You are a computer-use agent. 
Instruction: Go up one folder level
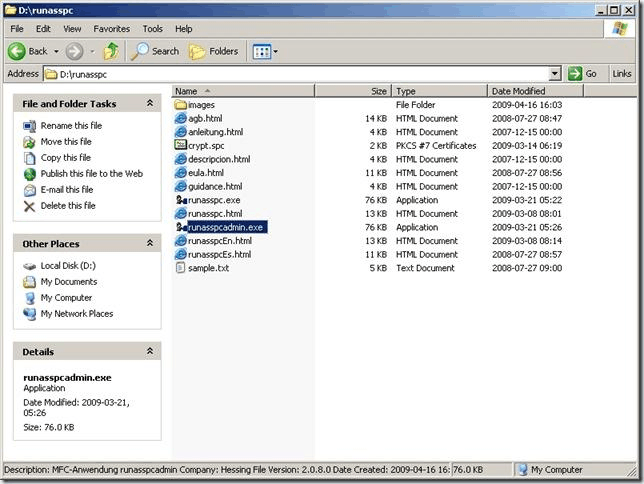[x=111, y=51]
